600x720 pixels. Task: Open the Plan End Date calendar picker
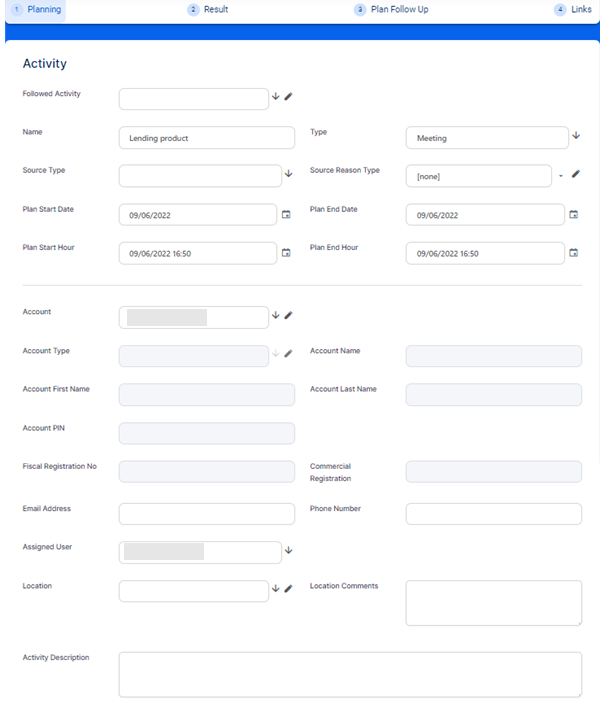pos(574,214)
